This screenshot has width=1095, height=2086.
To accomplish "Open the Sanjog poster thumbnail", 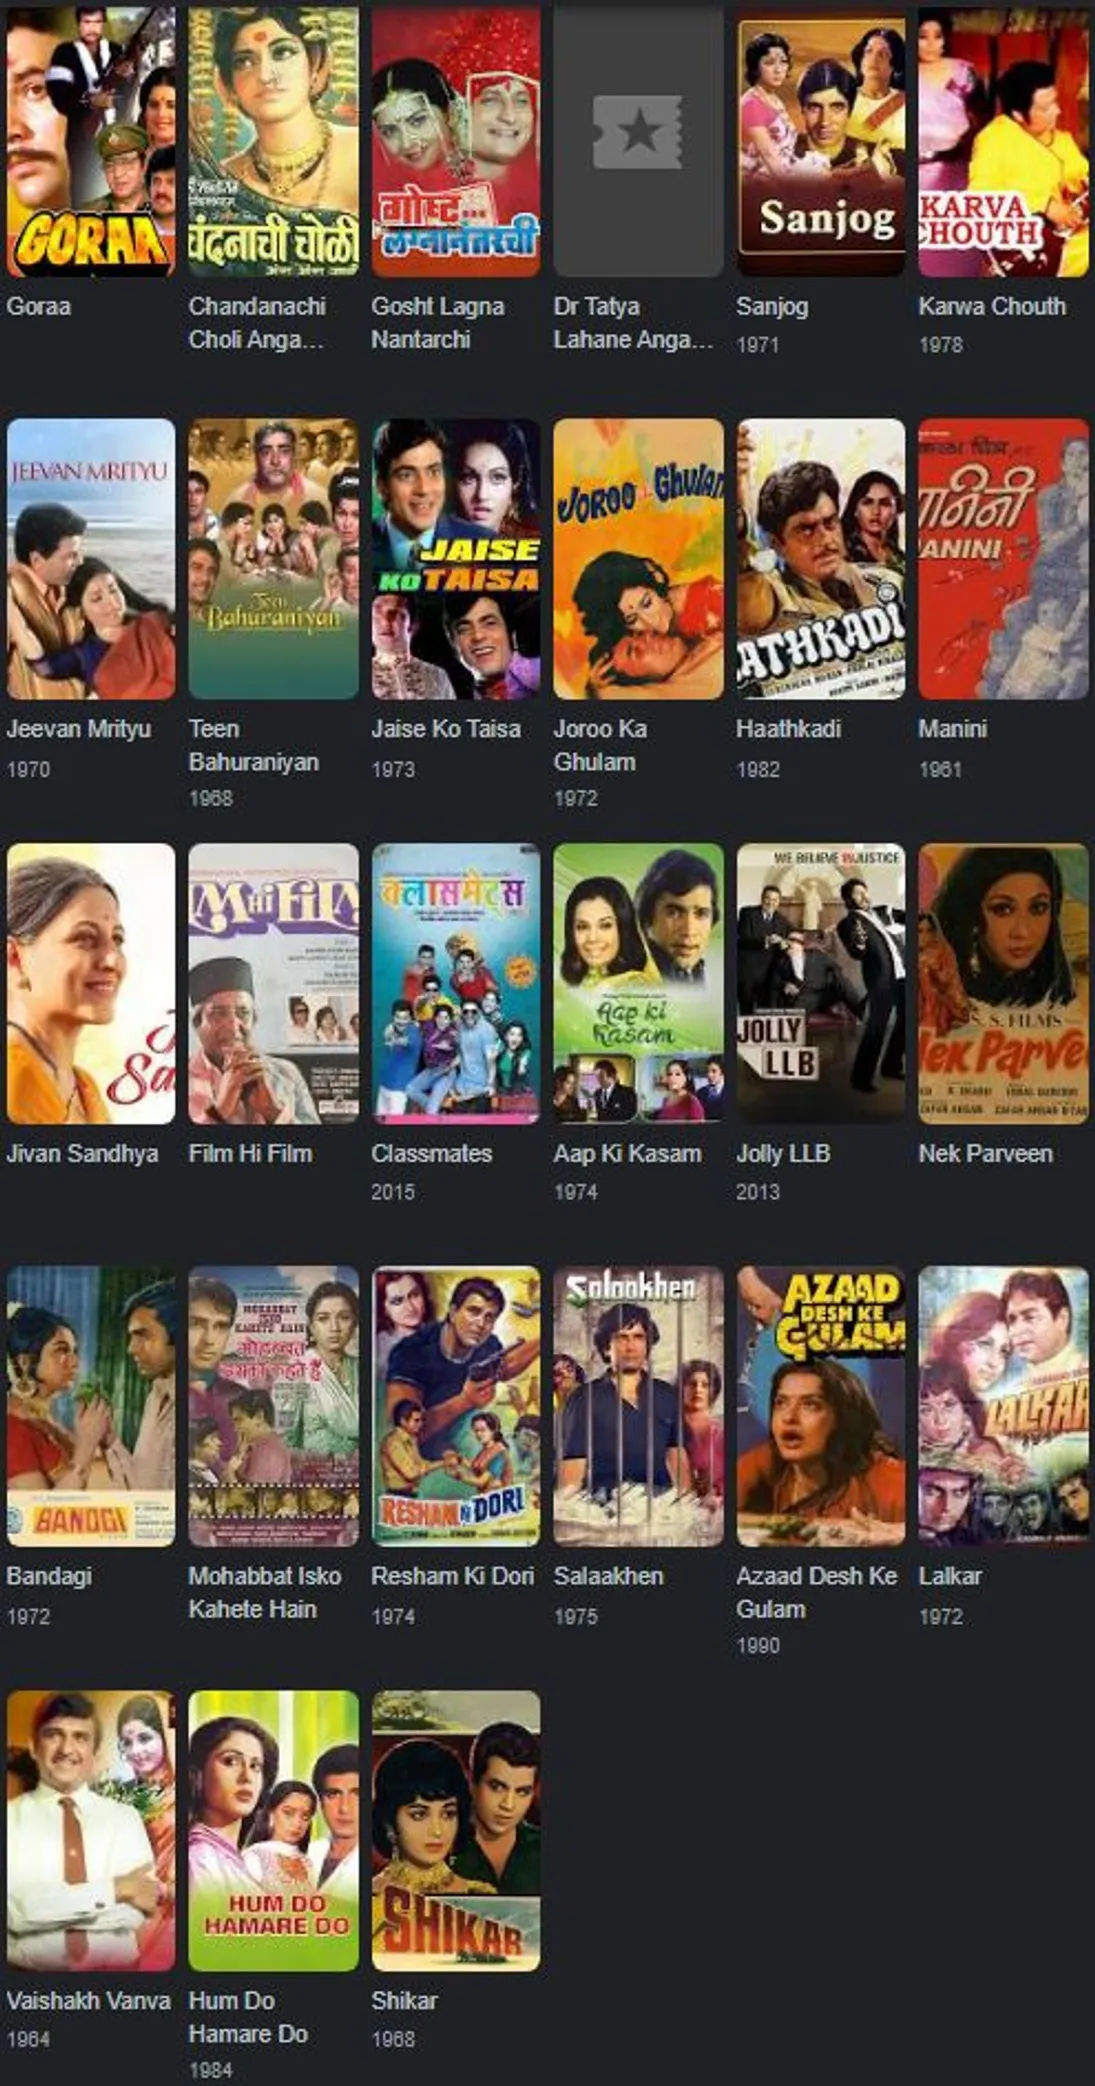I will pyautogui.click(x=820, y=140).
